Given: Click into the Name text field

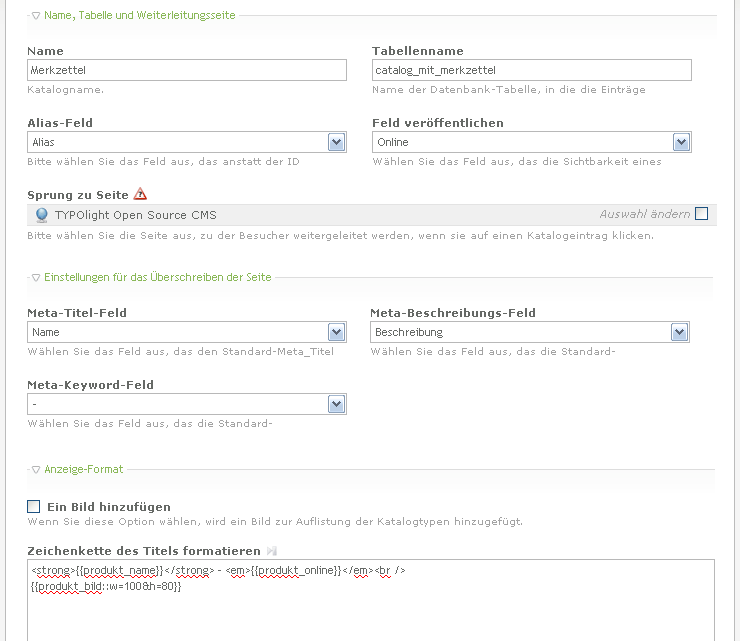Looking at the screenshot, I should pos(187,70).
